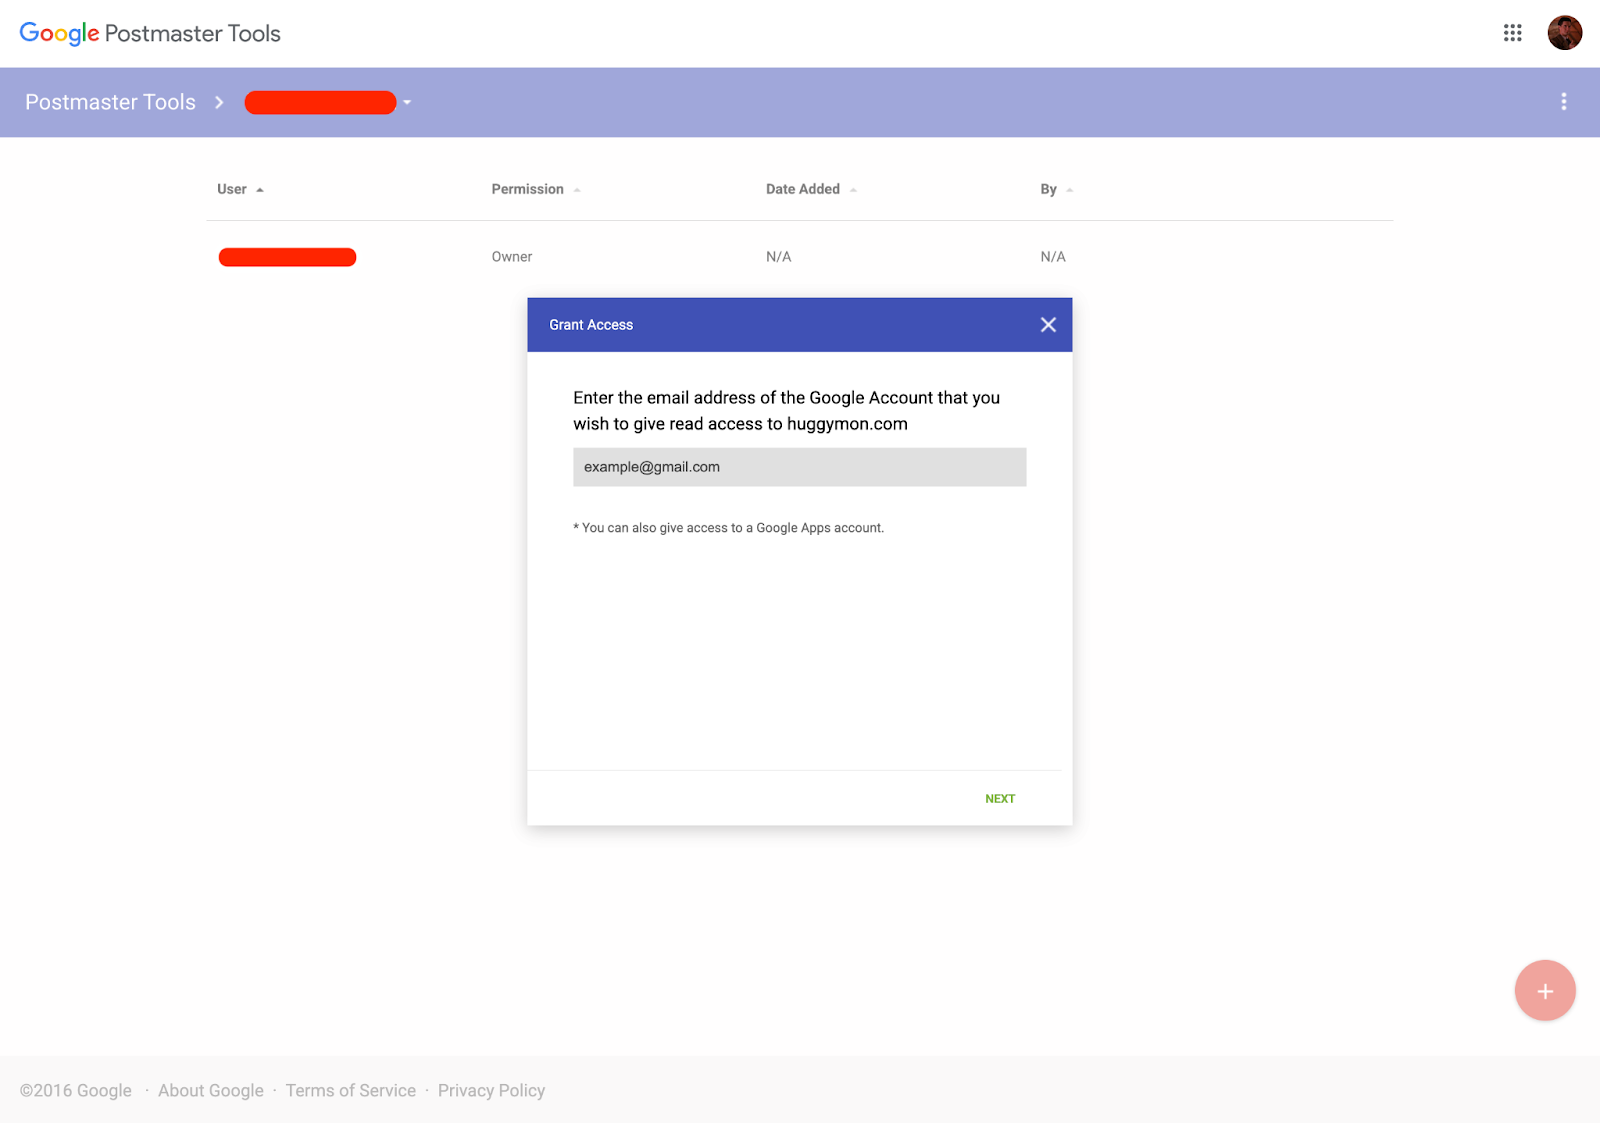The width and height of the screenshot is (1600, 1123).
Task: Click the redacted user name in table row
Action: [287, 257]
